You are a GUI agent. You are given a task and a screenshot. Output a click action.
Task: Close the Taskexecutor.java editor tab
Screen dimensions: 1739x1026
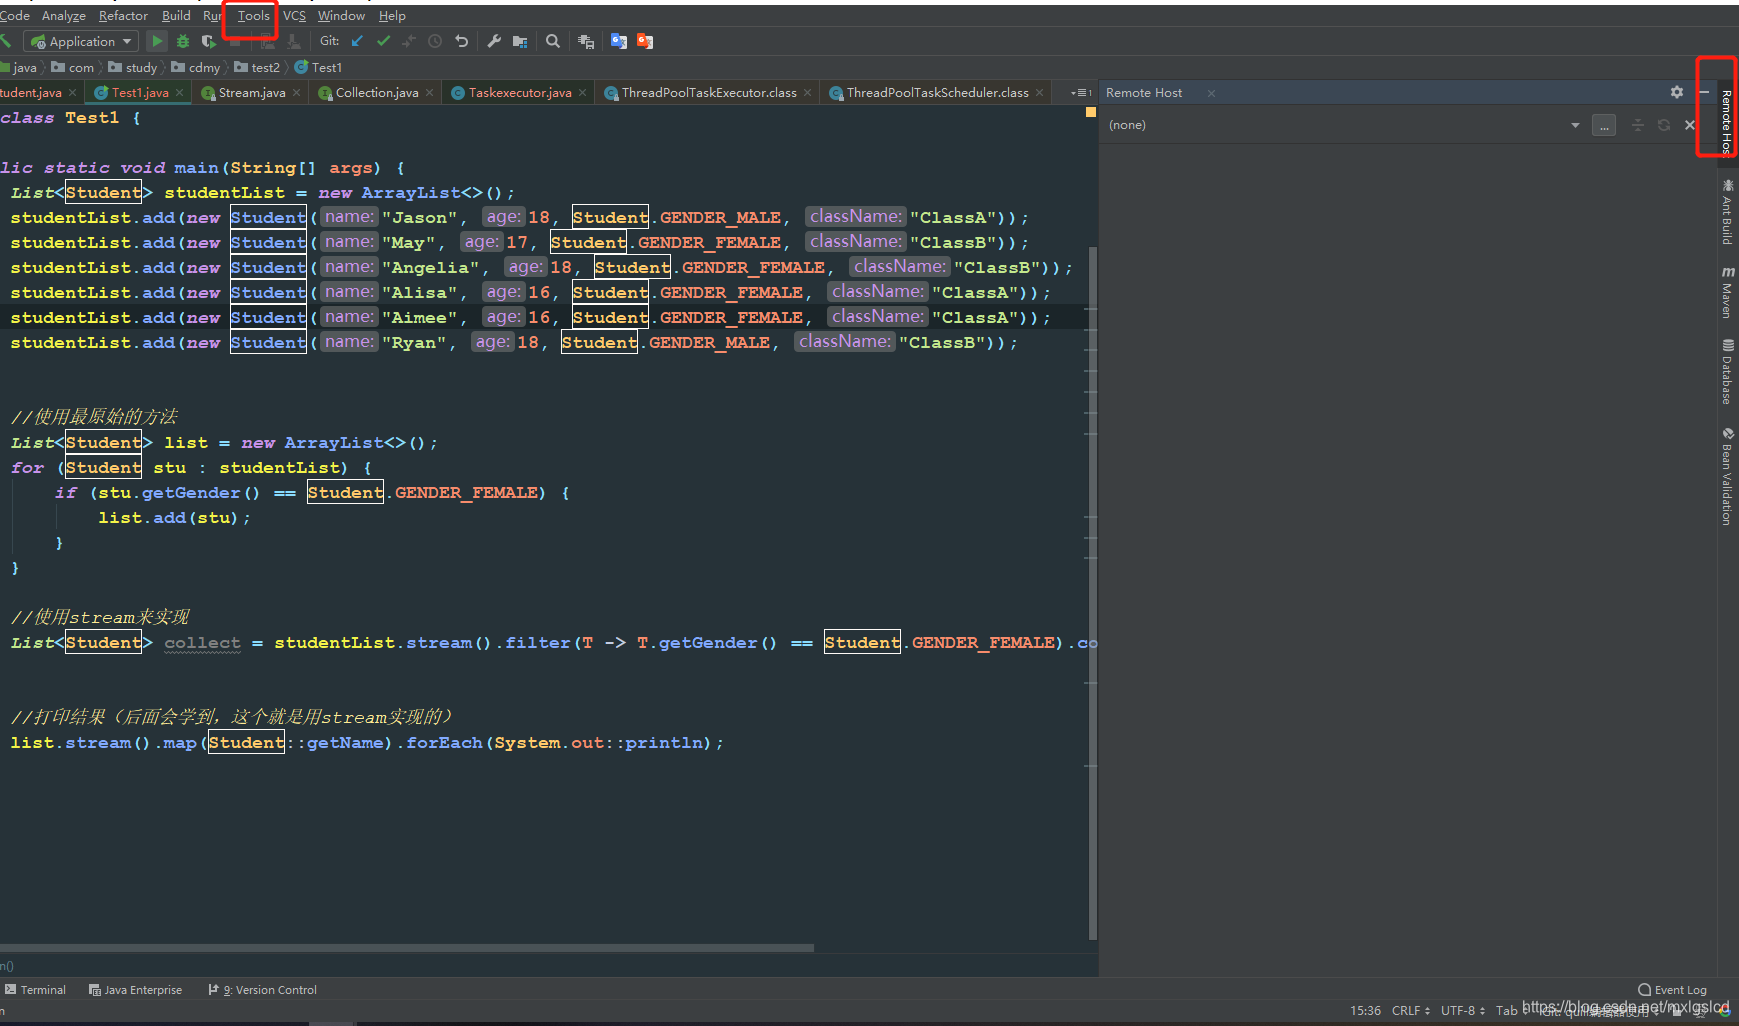(x=583, y=92)
